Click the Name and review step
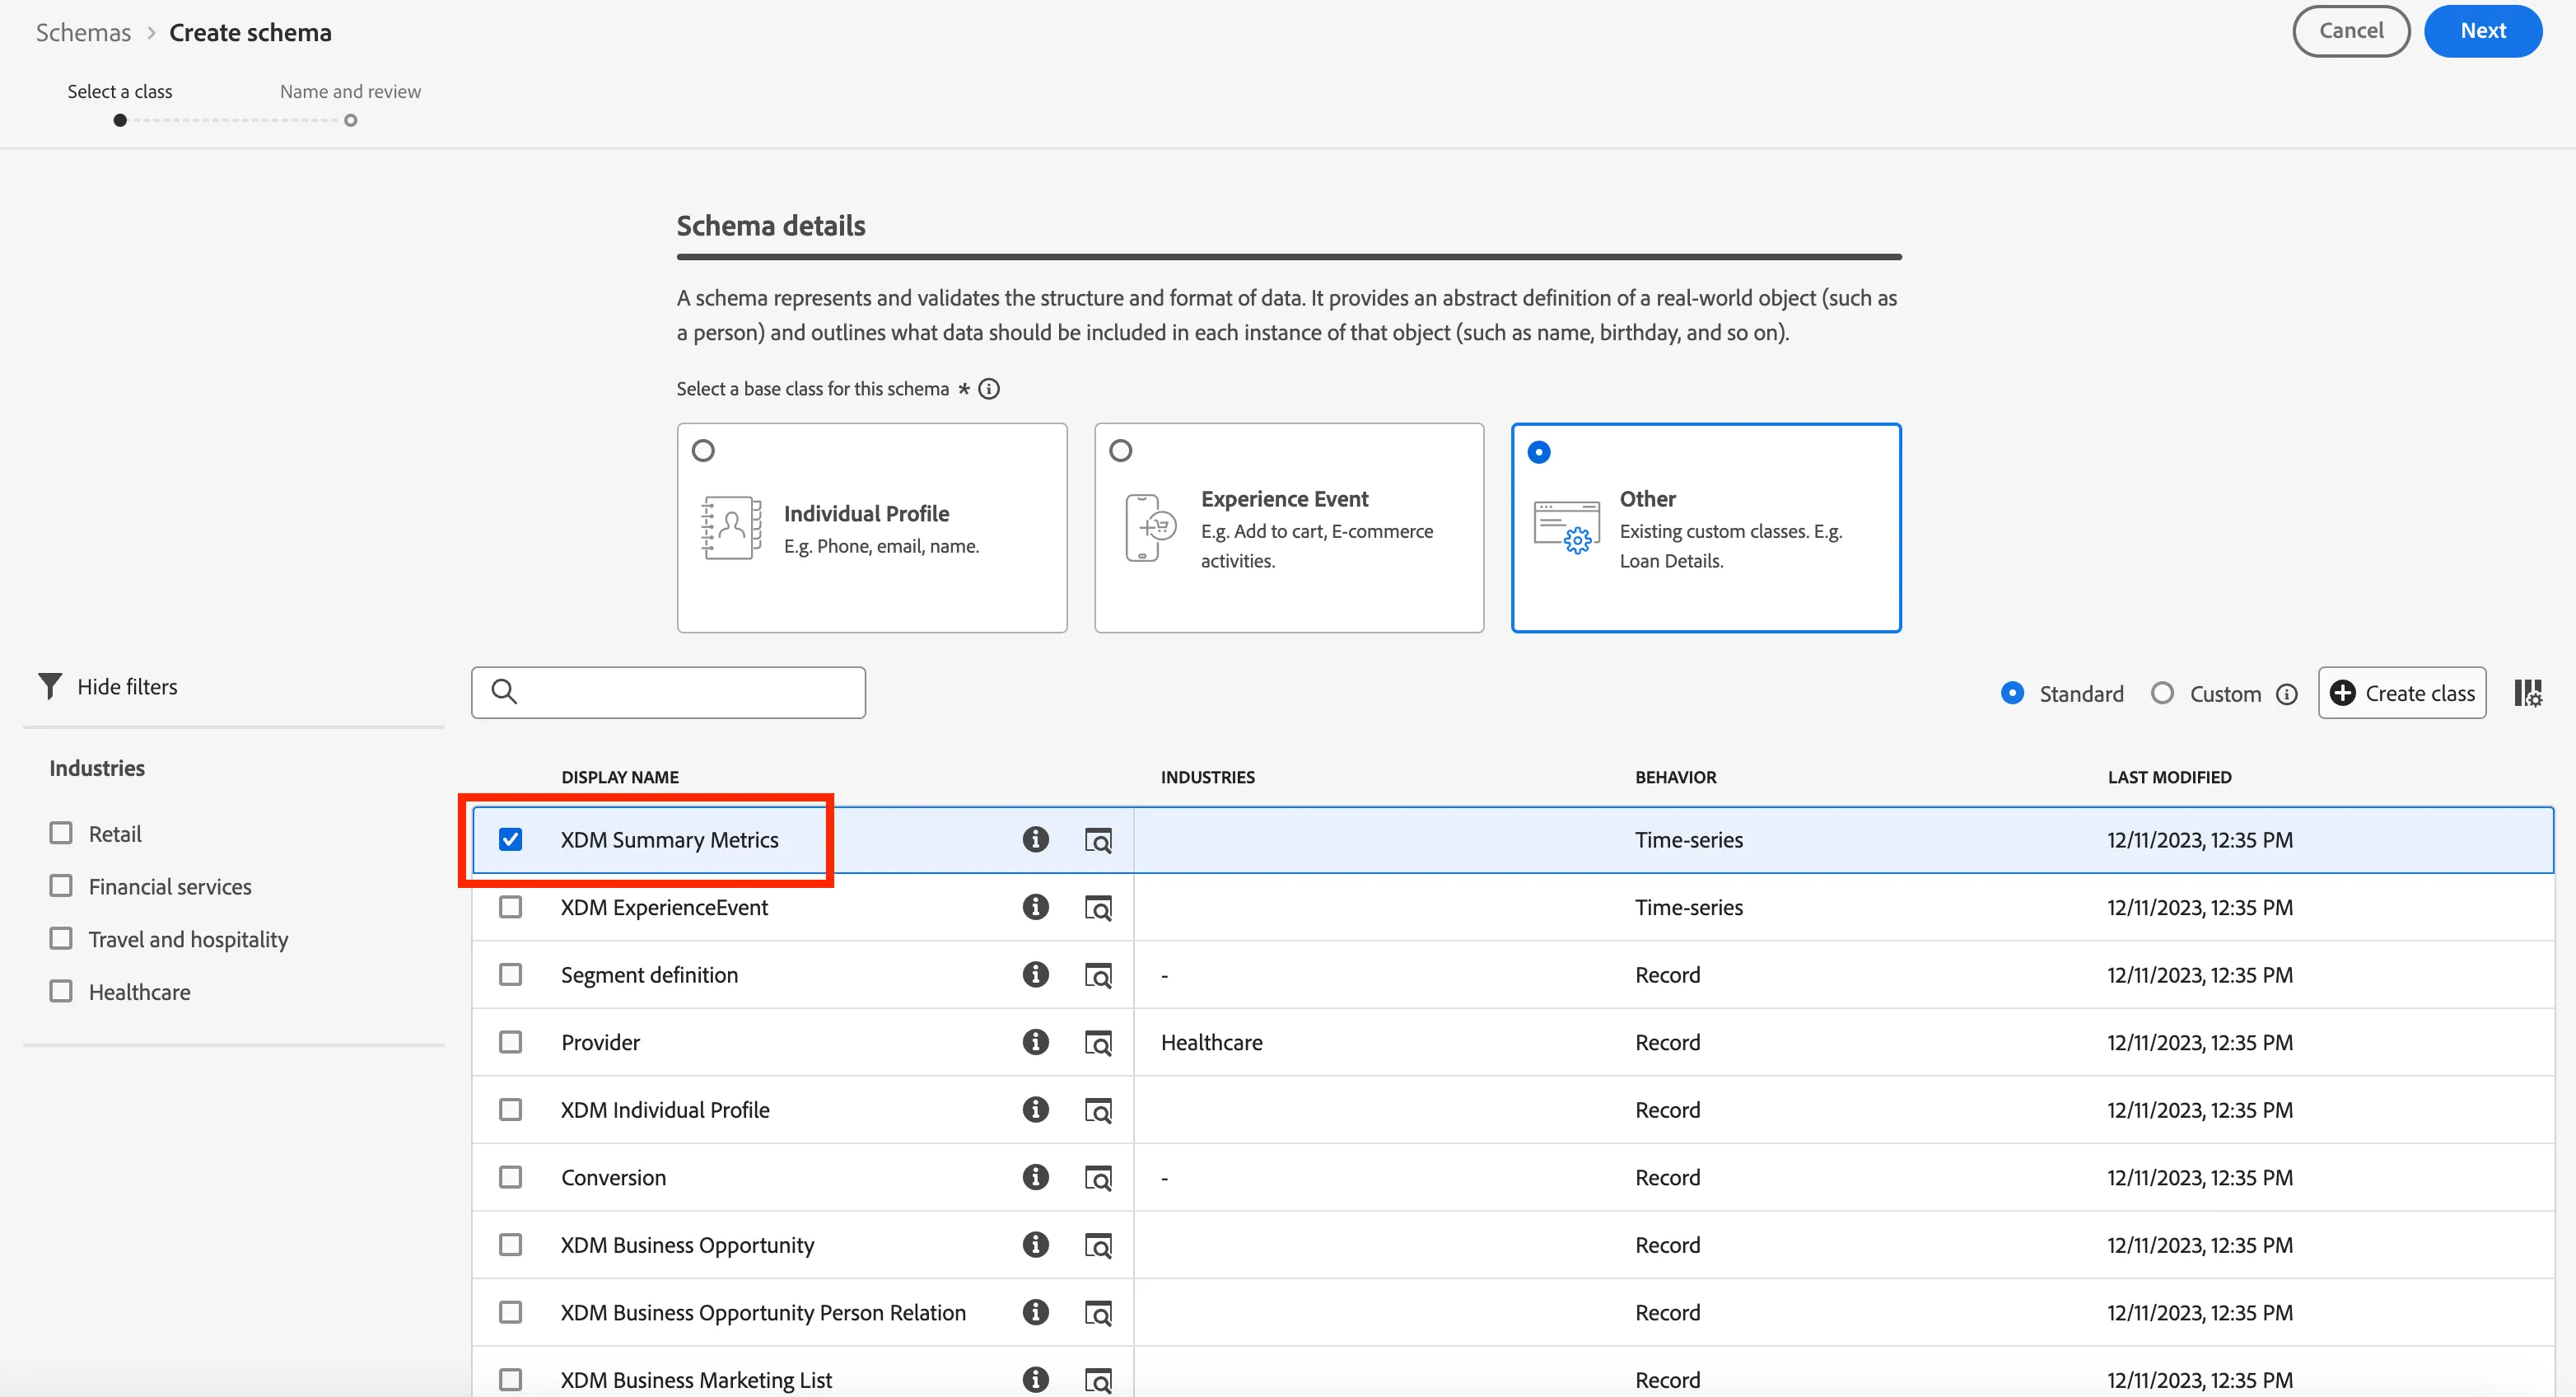The height and width of the screenshot is (1397, 2576). coord(350,103)
